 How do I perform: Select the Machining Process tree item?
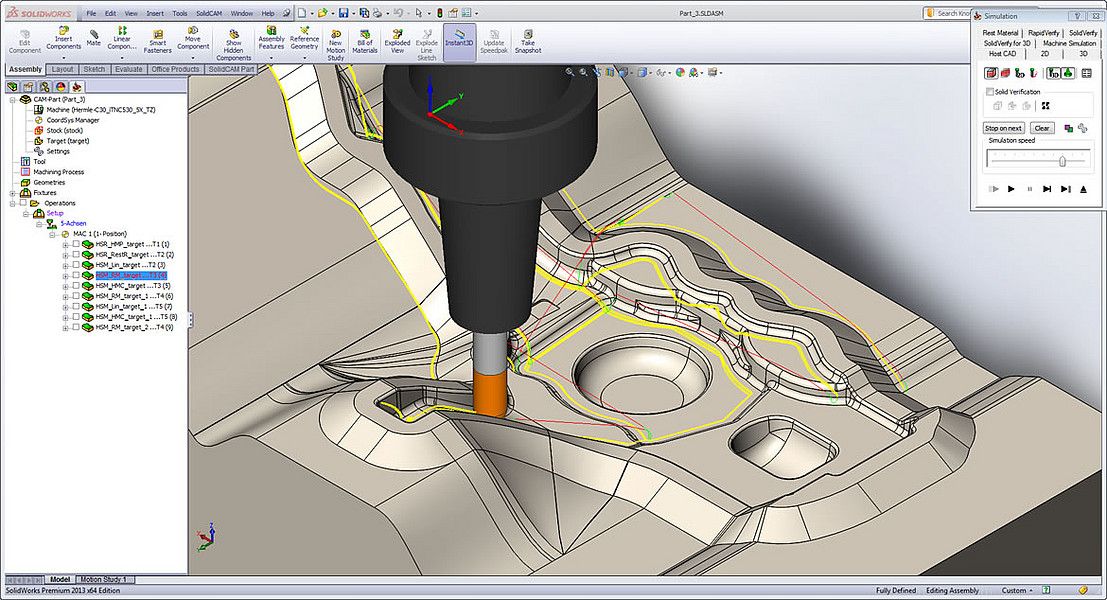(x=59, y=172)
